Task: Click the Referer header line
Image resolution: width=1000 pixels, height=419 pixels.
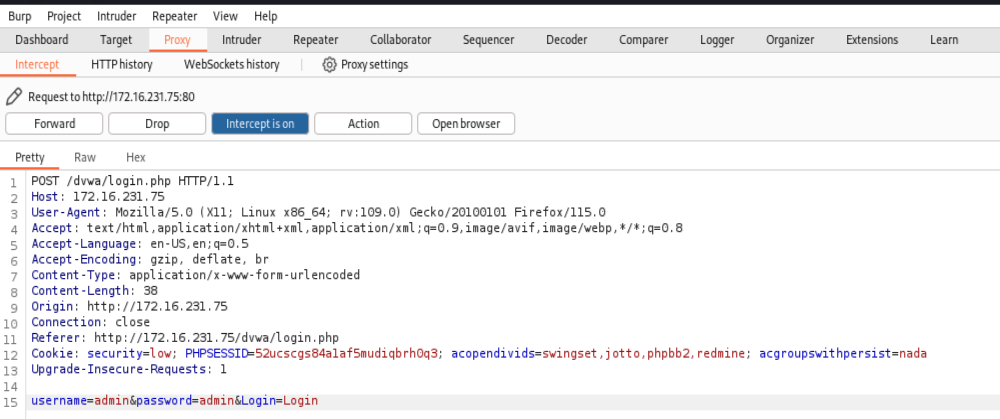Action: 185,337
